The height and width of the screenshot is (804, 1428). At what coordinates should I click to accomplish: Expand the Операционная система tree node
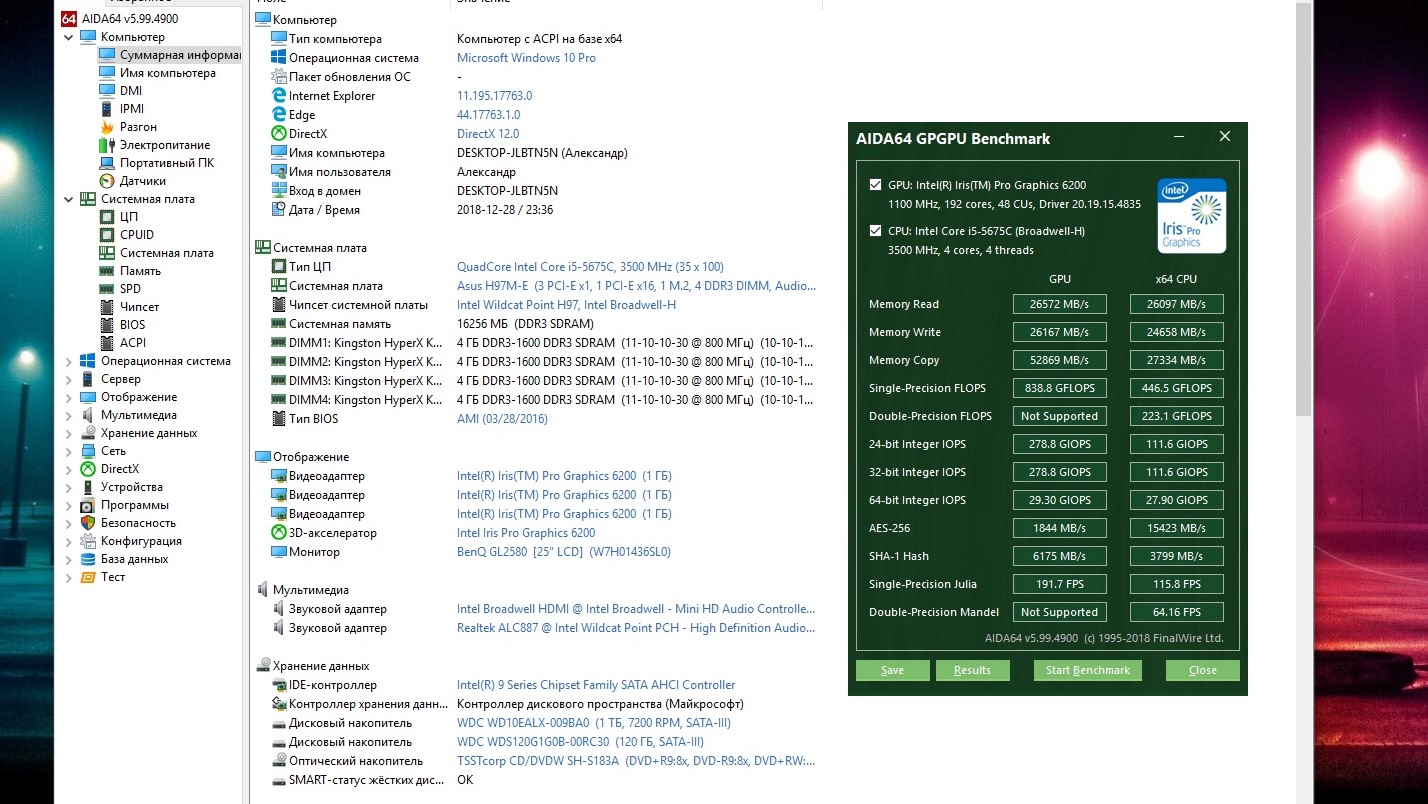(x=69, y=361)
